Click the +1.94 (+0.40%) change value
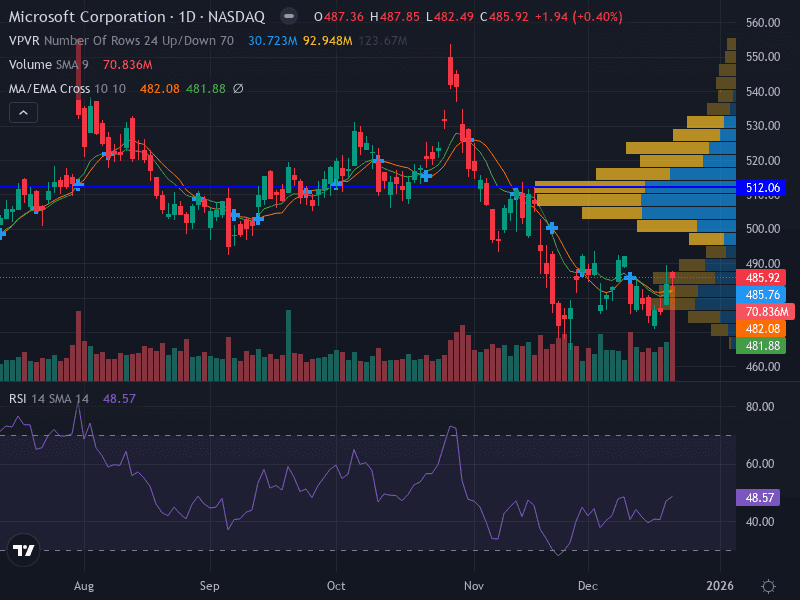 click(579, 17)
